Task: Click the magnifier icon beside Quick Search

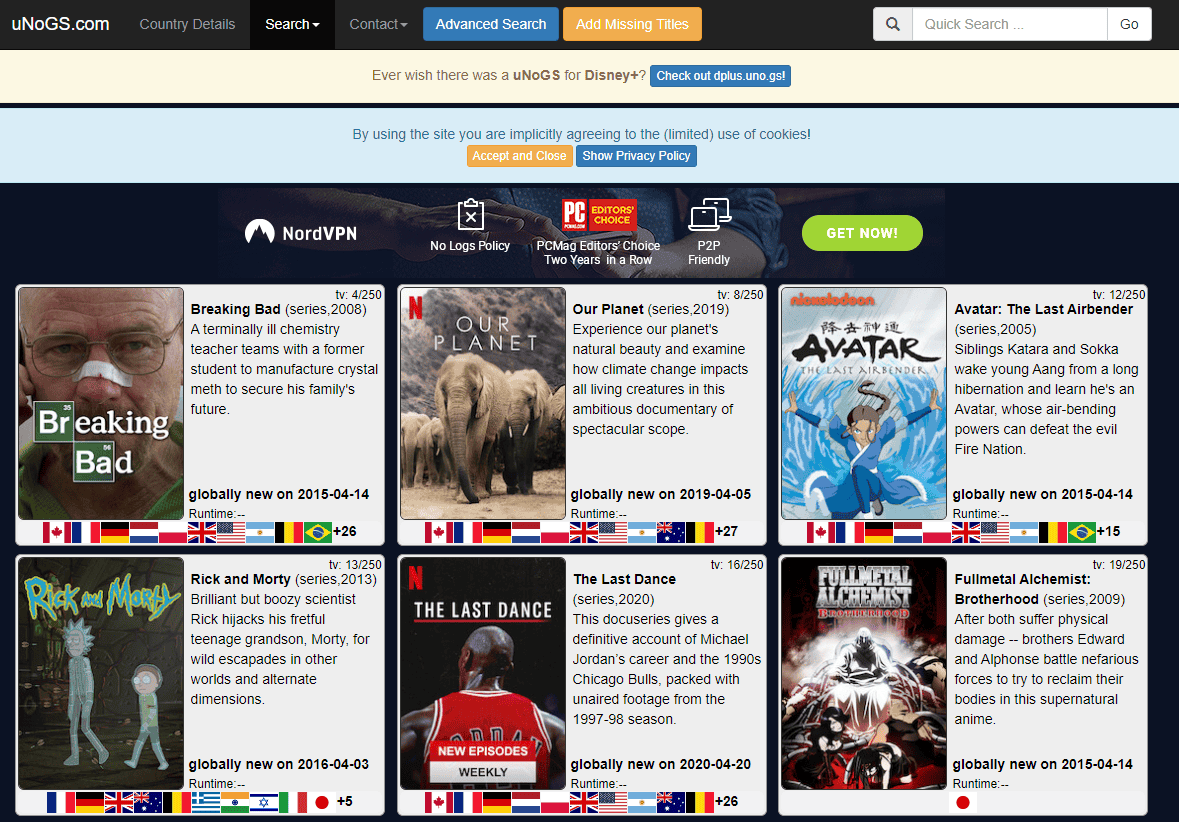Action: coord(893,24)
